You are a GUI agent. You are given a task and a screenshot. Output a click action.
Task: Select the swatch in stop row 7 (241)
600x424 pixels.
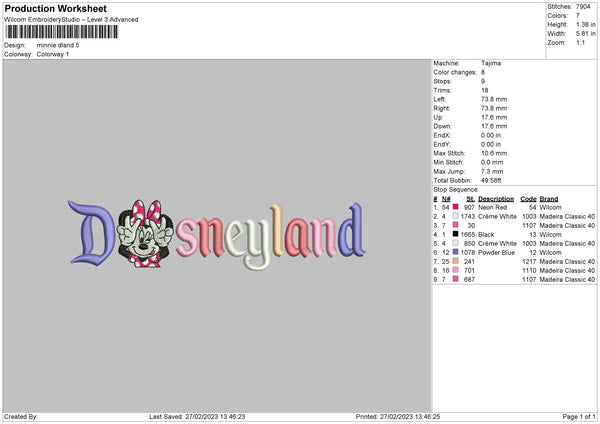455,261
